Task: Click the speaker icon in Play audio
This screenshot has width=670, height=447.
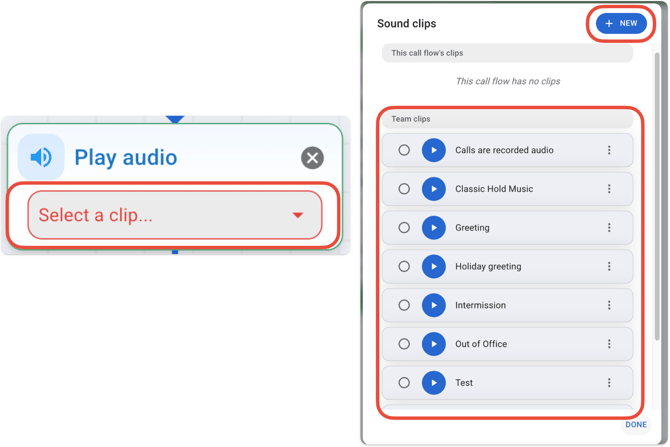Action: pos(41,157)
